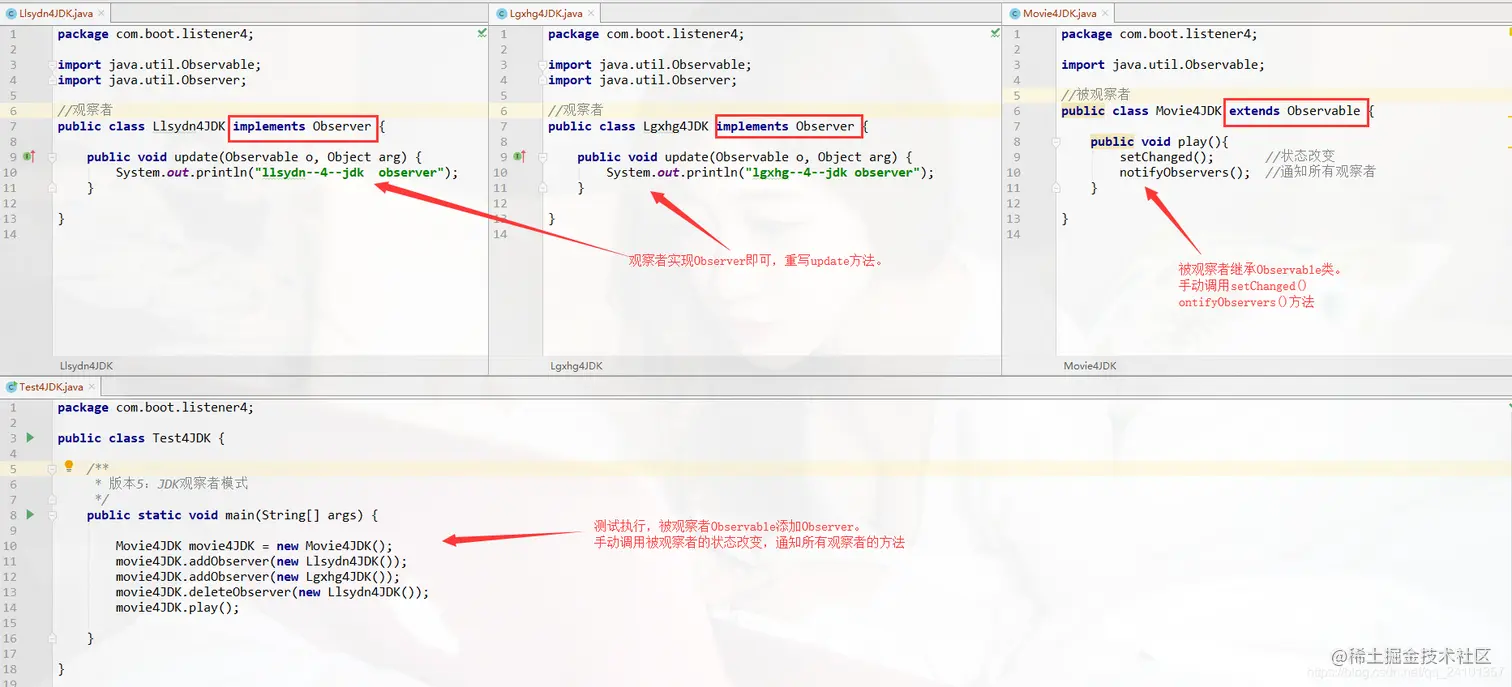Collapse the Javadoc comment in Test4JDK.java
This screenshot has height=687, width=1512.
[x=52, y=469]
